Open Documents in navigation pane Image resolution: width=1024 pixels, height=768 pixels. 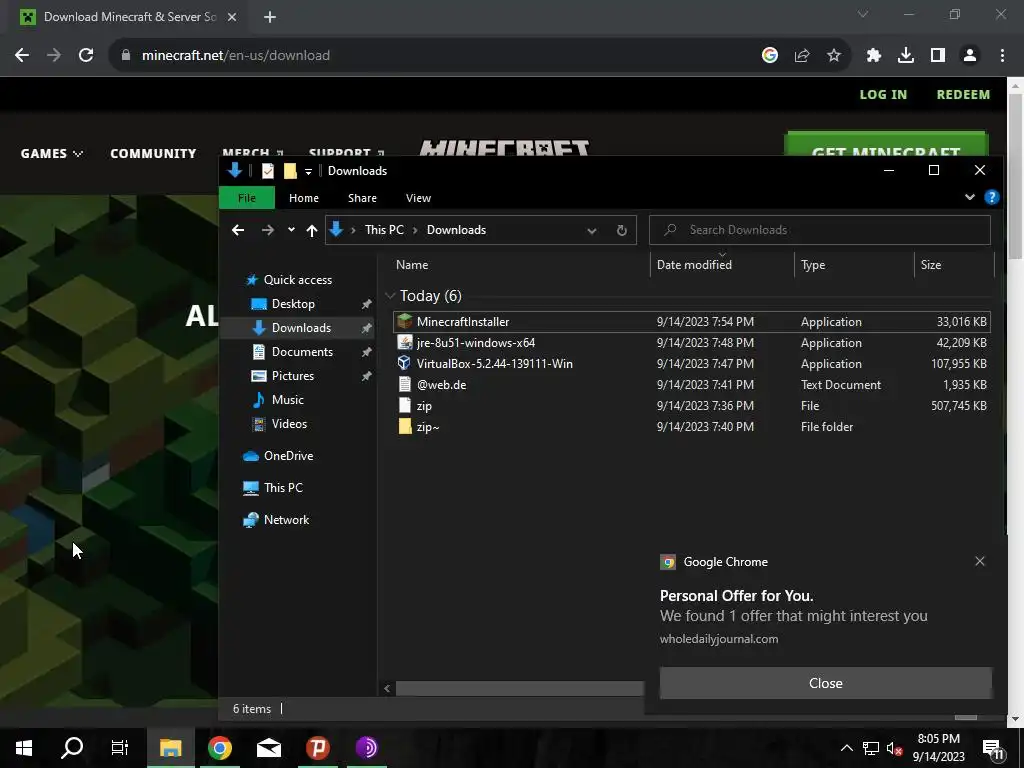click(293, 352)
